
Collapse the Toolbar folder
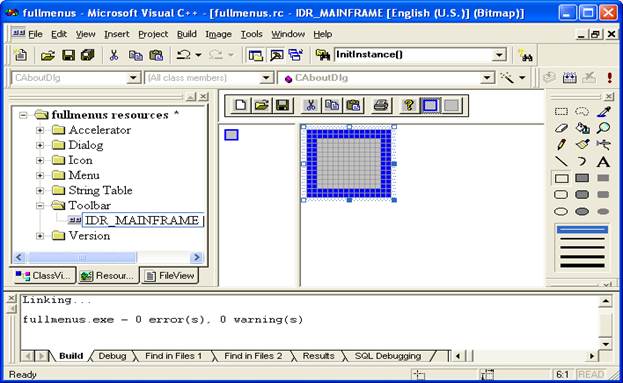point(40,205)
